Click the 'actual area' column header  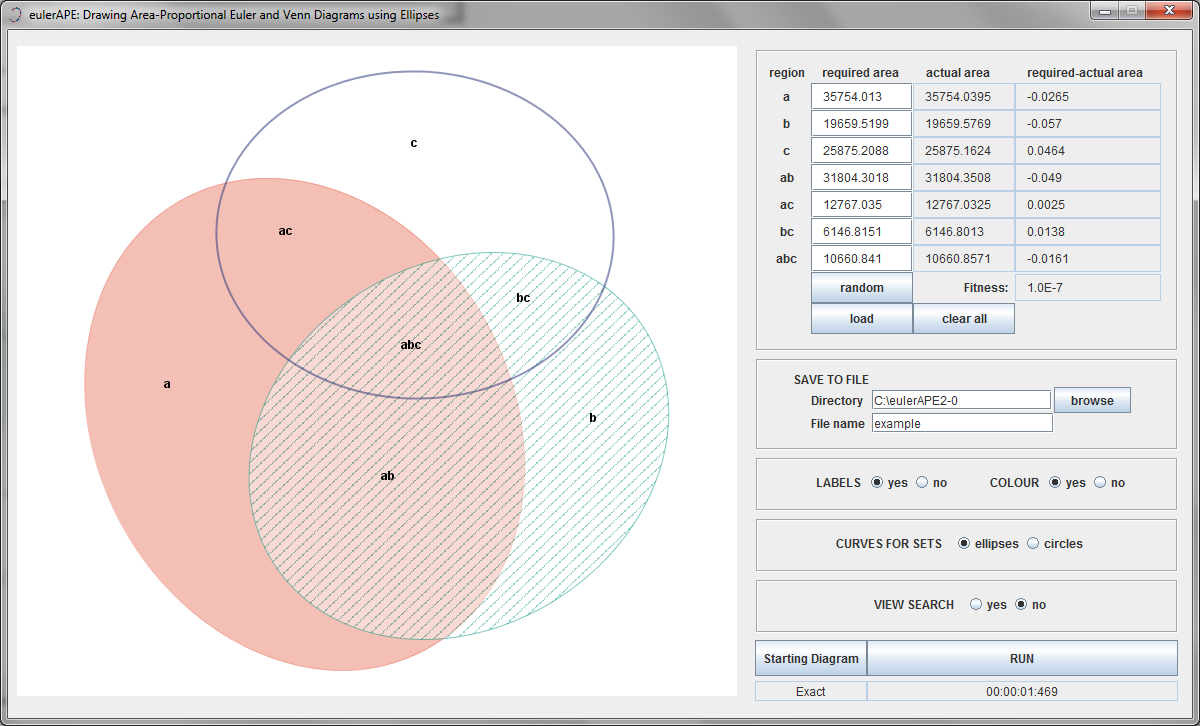click(958, 73)
